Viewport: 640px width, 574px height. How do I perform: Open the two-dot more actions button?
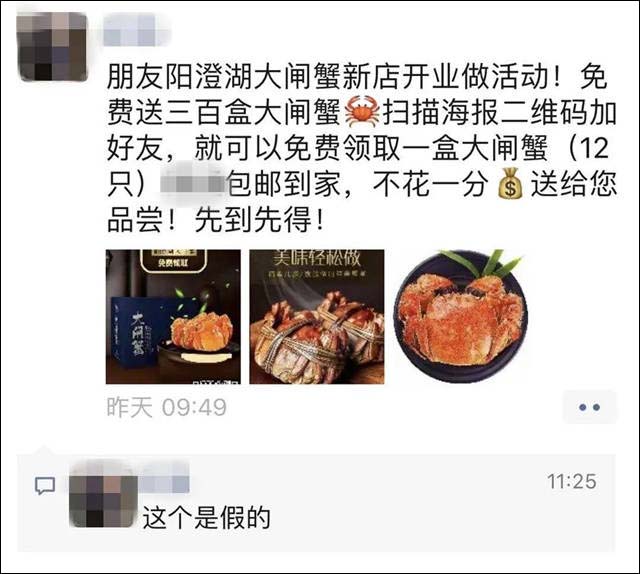[x=589, y=407]
